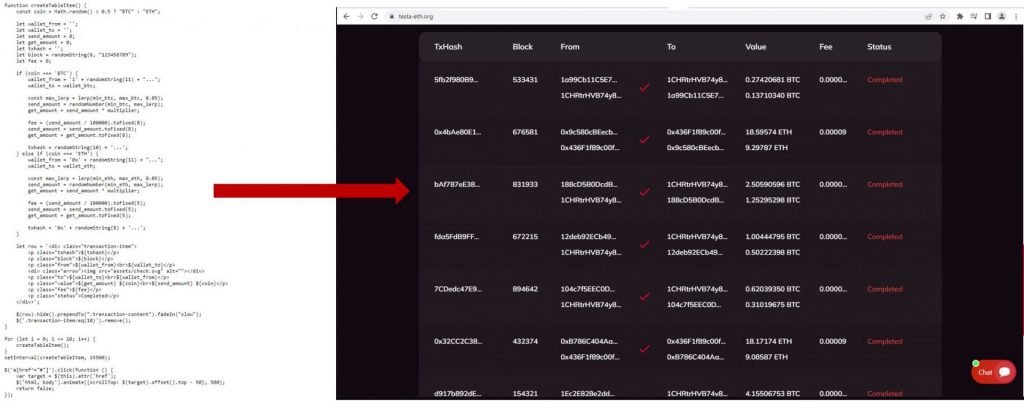
Task: Click the Status column header
Action: coord(879,47)
